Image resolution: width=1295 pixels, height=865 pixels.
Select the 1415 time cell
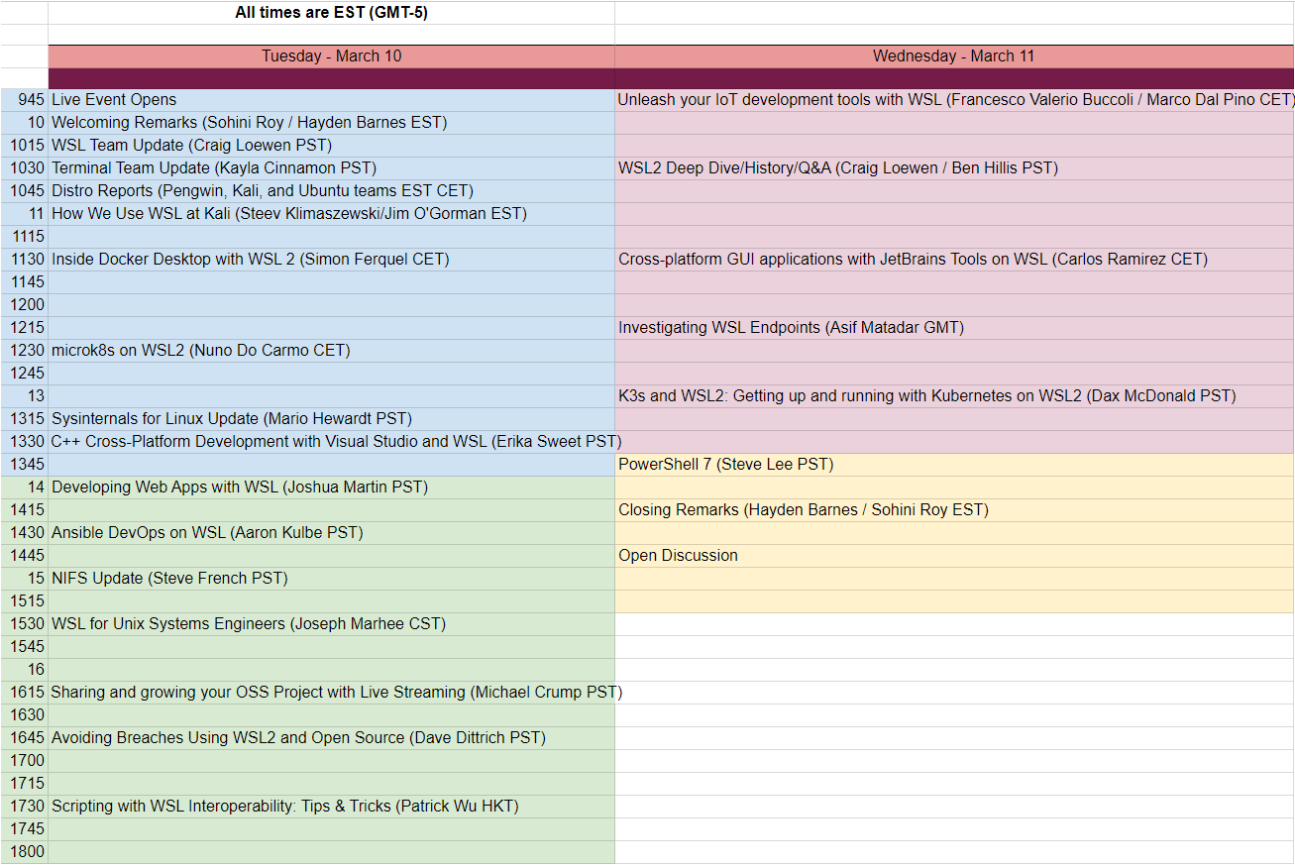click(24, 510)
